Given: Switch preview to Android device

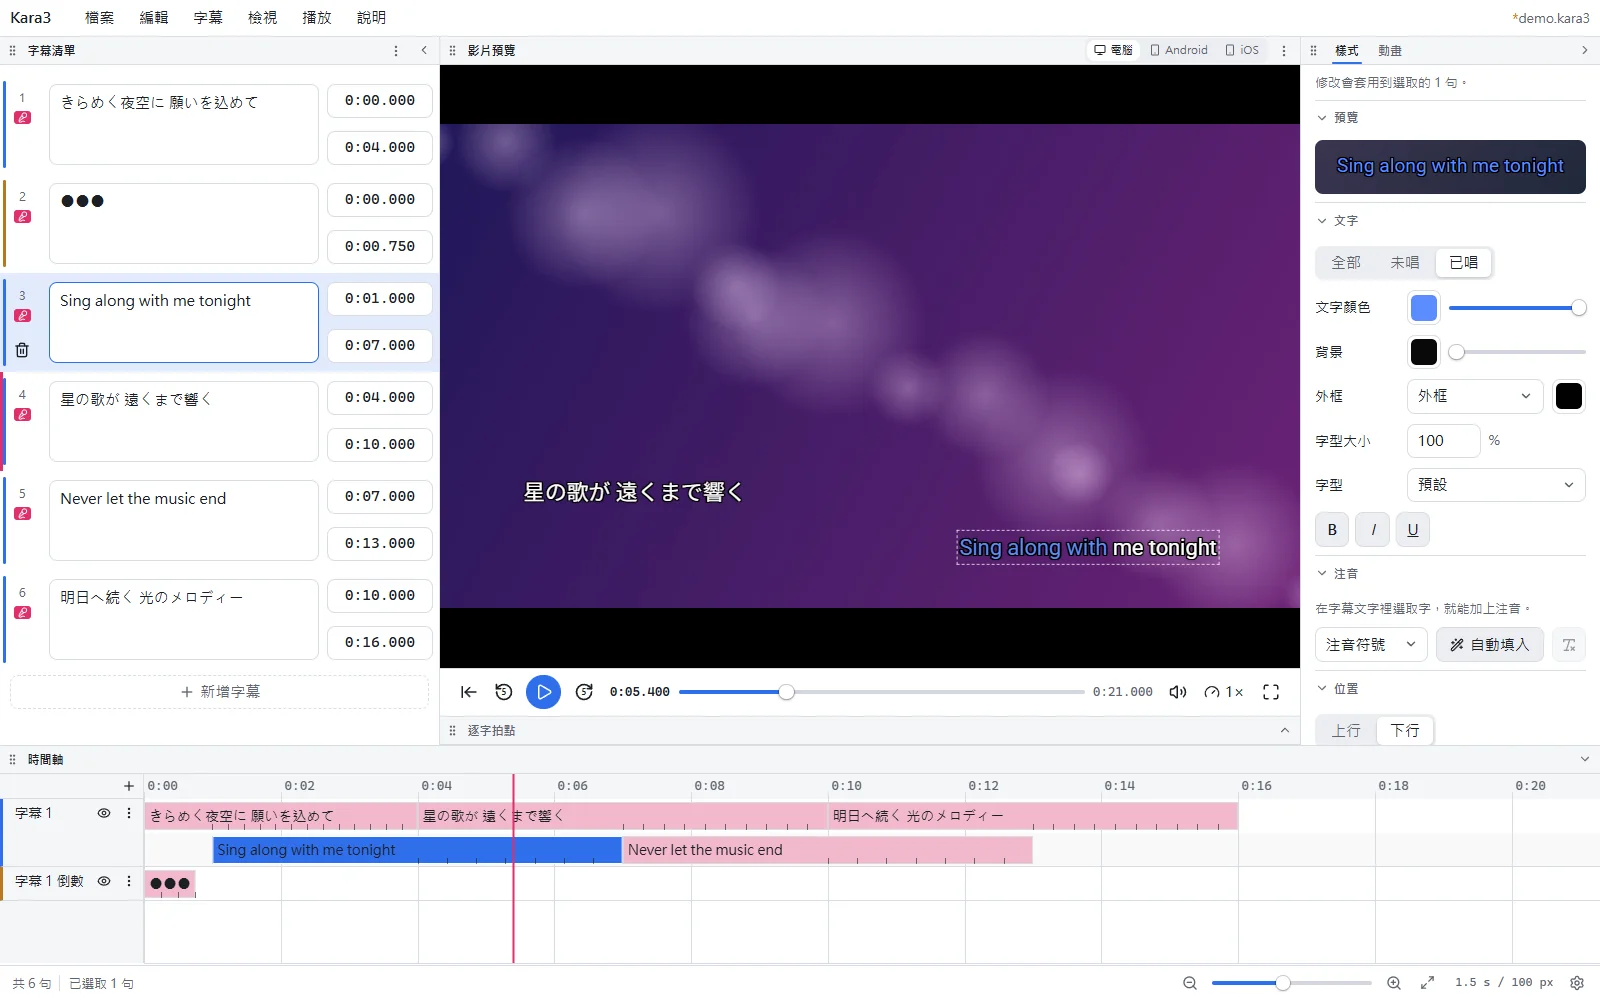Looking at the screenshot, I should coord(1179,50).
